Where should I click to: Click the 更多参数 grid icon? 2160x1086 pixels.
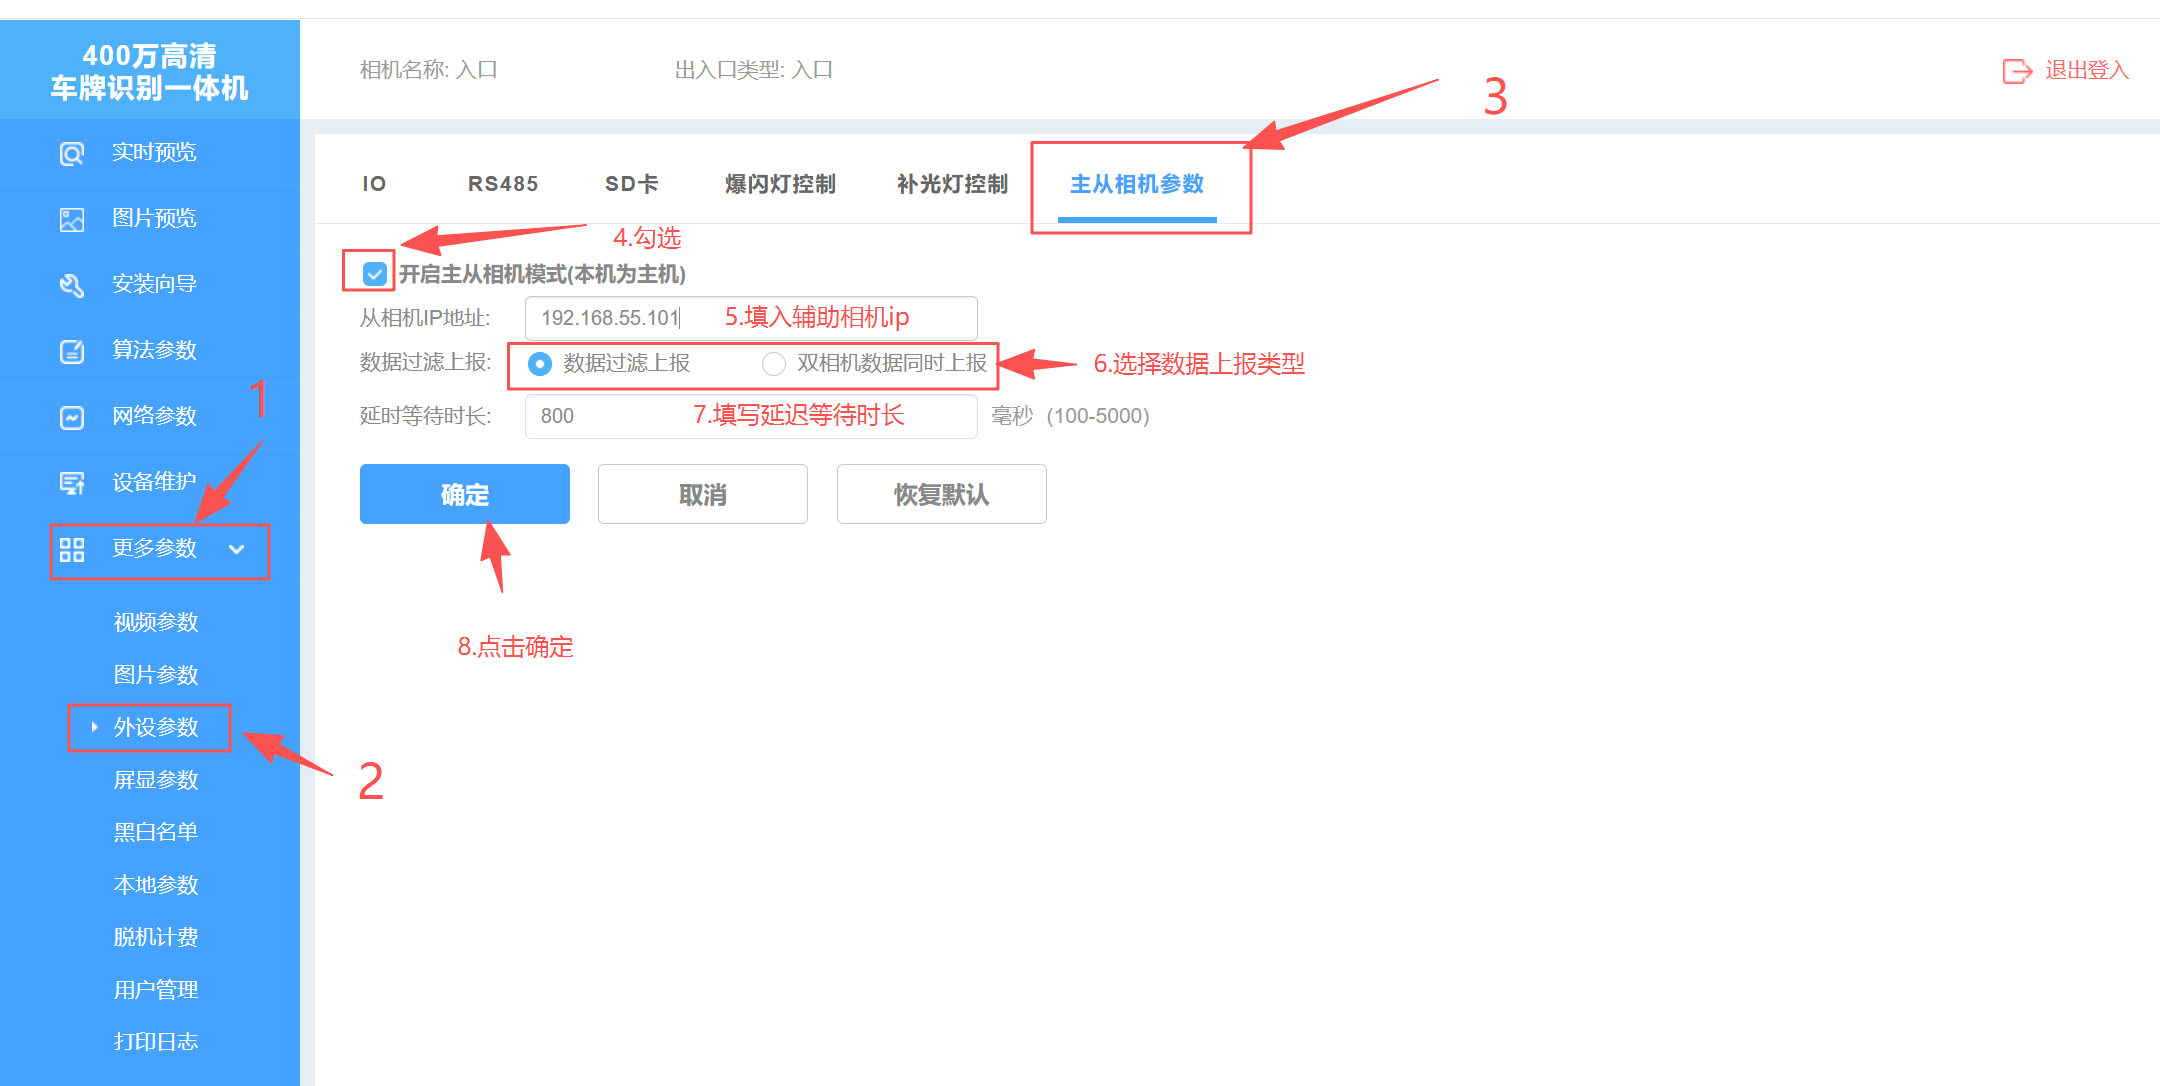[71, 548]
